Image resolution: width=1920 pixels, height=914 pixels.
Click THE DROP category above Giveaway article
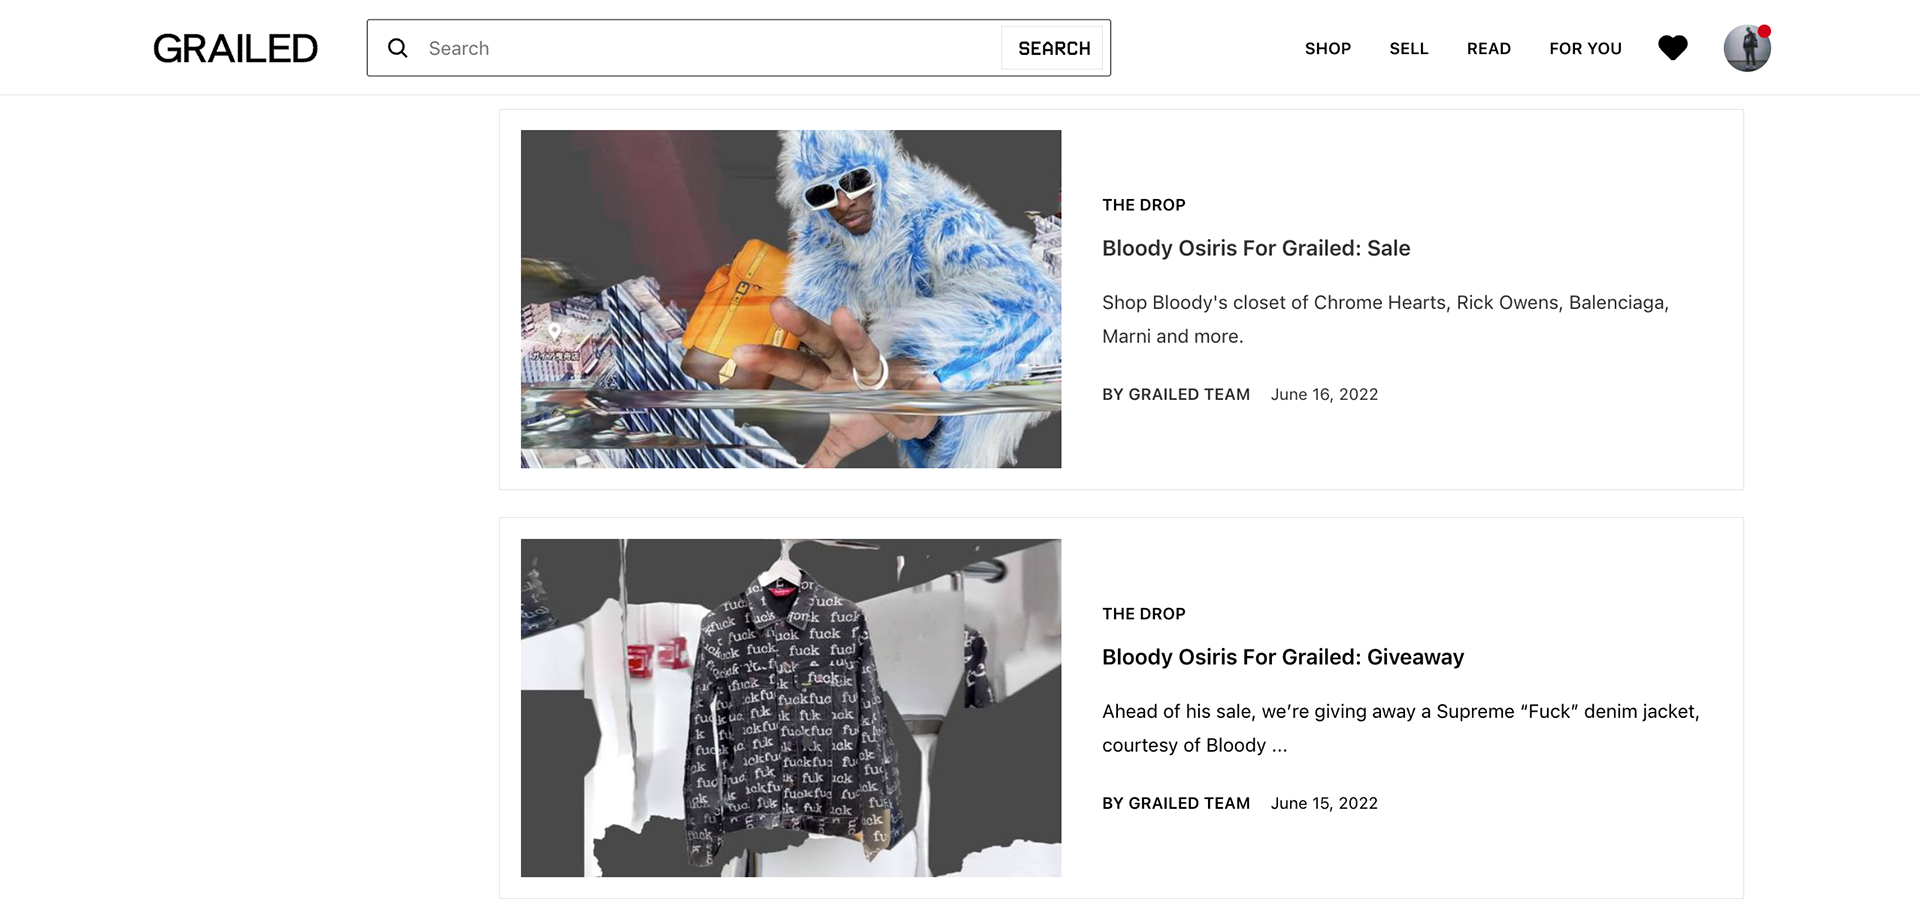tap(1143, 614)
